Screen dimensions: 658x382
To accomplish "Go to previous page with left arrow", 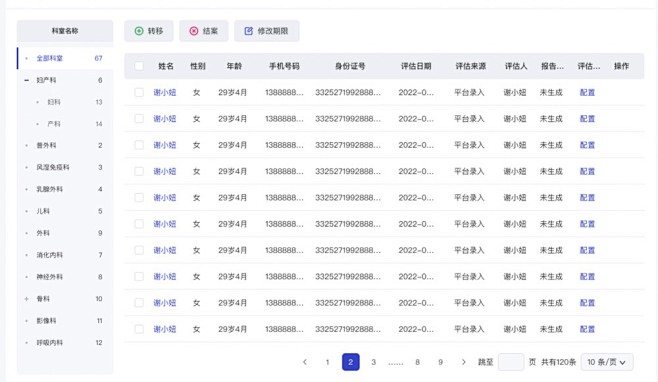I will click(305, 362).
